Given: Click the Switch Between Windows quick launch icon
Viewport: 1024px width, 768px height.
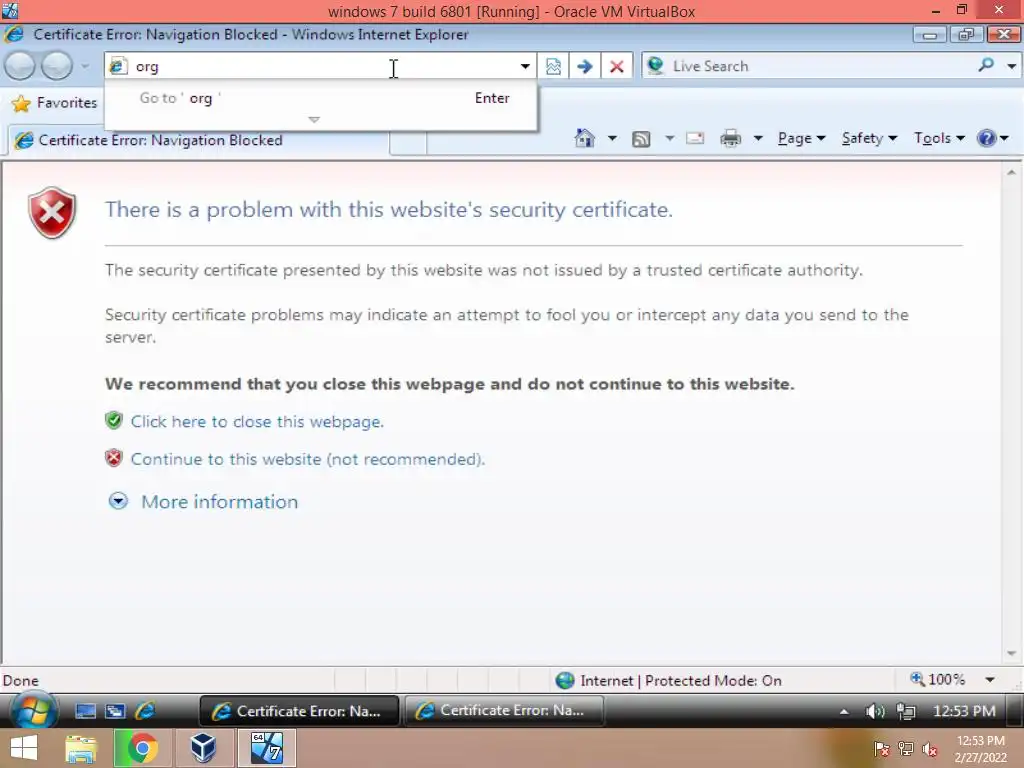Looking at the screenshot, I should click(116, 711).
